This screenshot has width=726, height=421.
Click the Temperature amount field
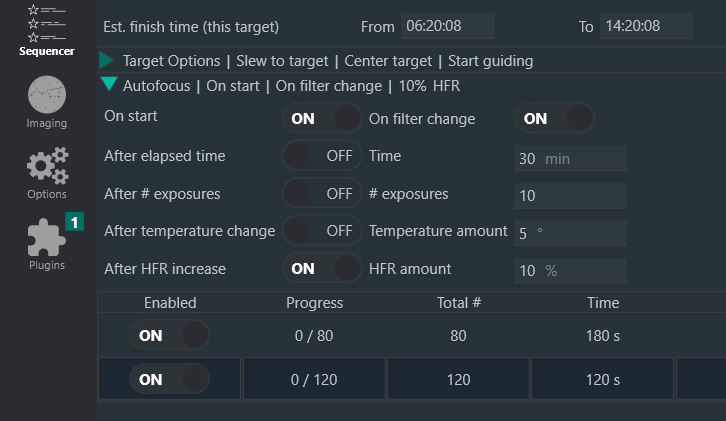pos(570,232)
